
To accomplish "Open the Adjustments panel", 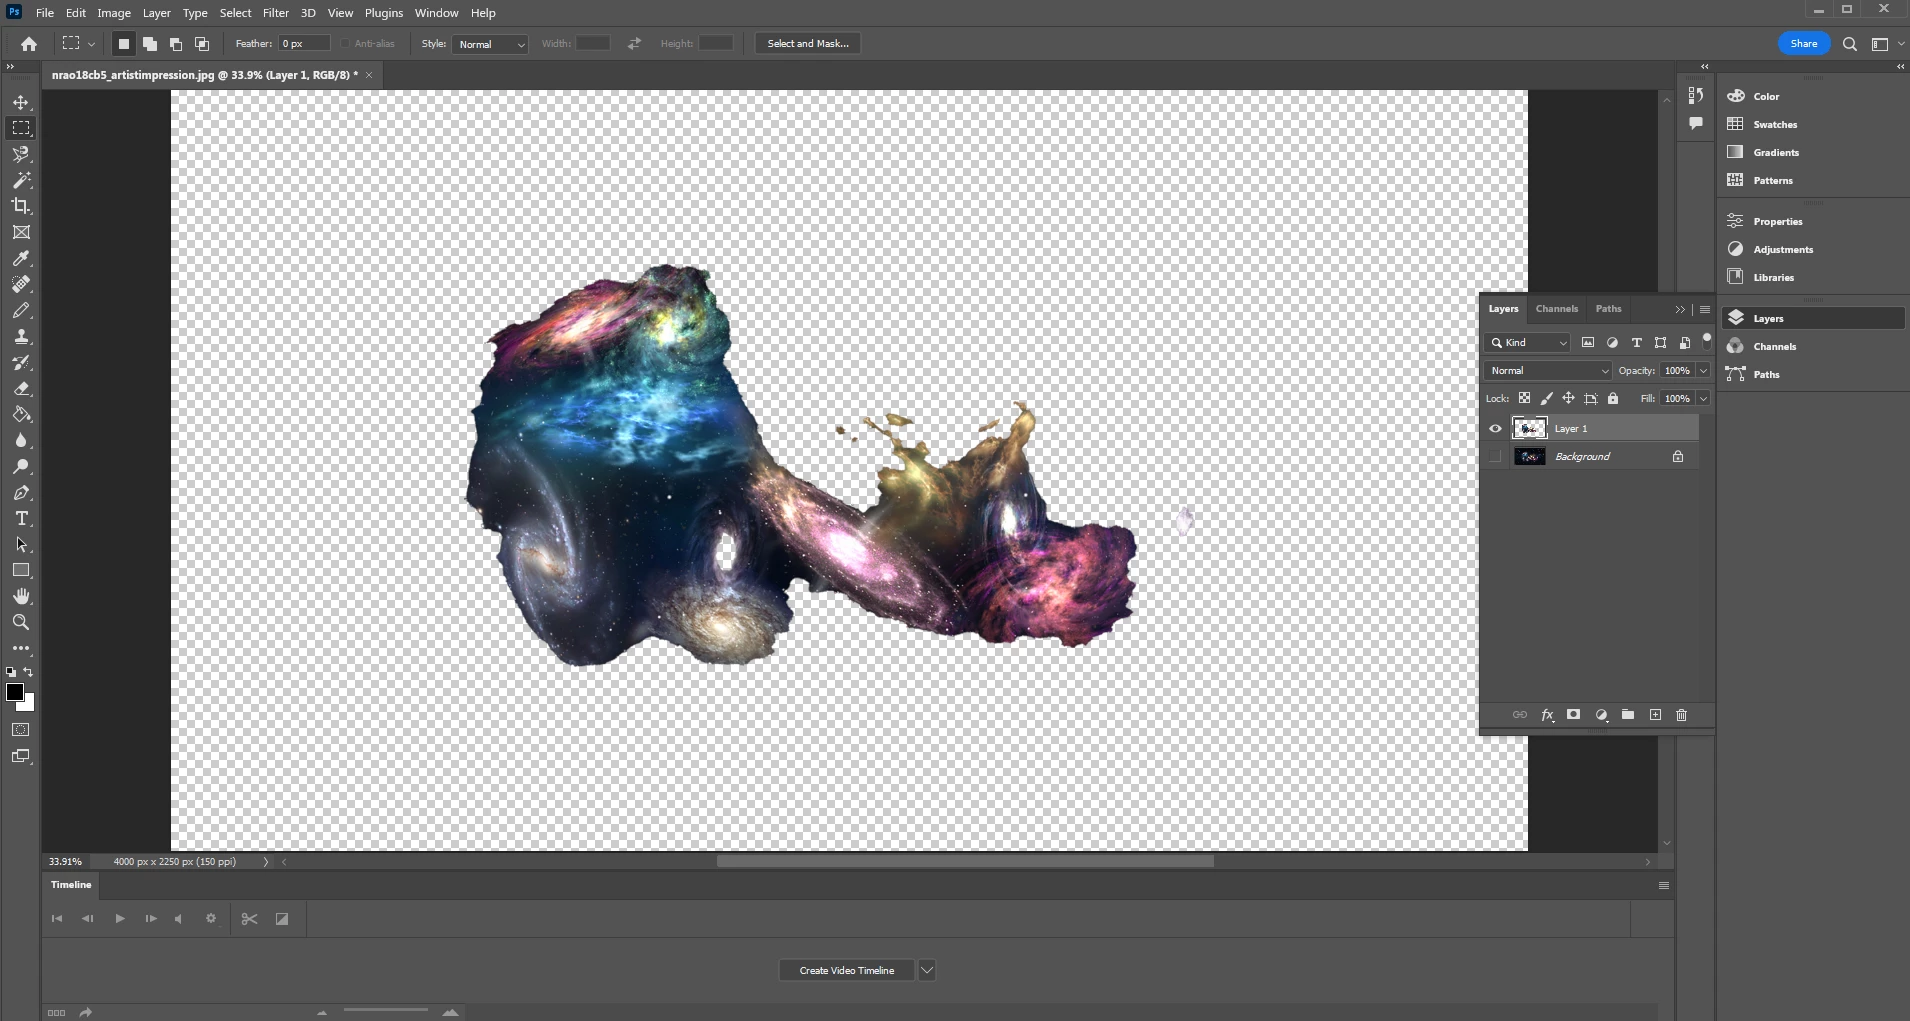I will [1783, 249].
